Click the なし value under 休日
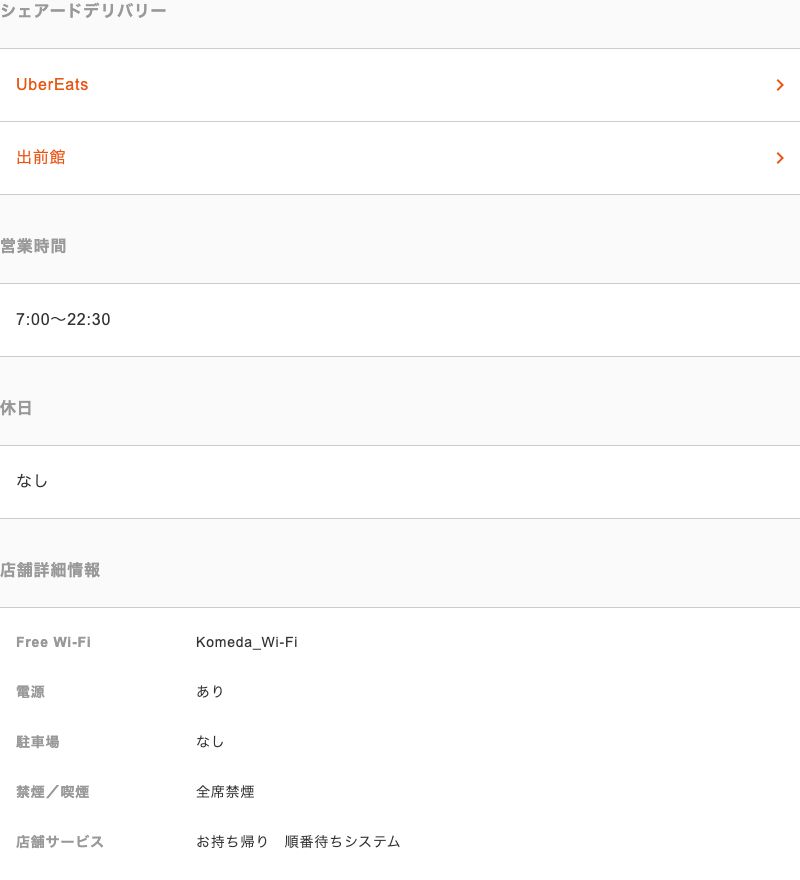 (x=32, y=481)
